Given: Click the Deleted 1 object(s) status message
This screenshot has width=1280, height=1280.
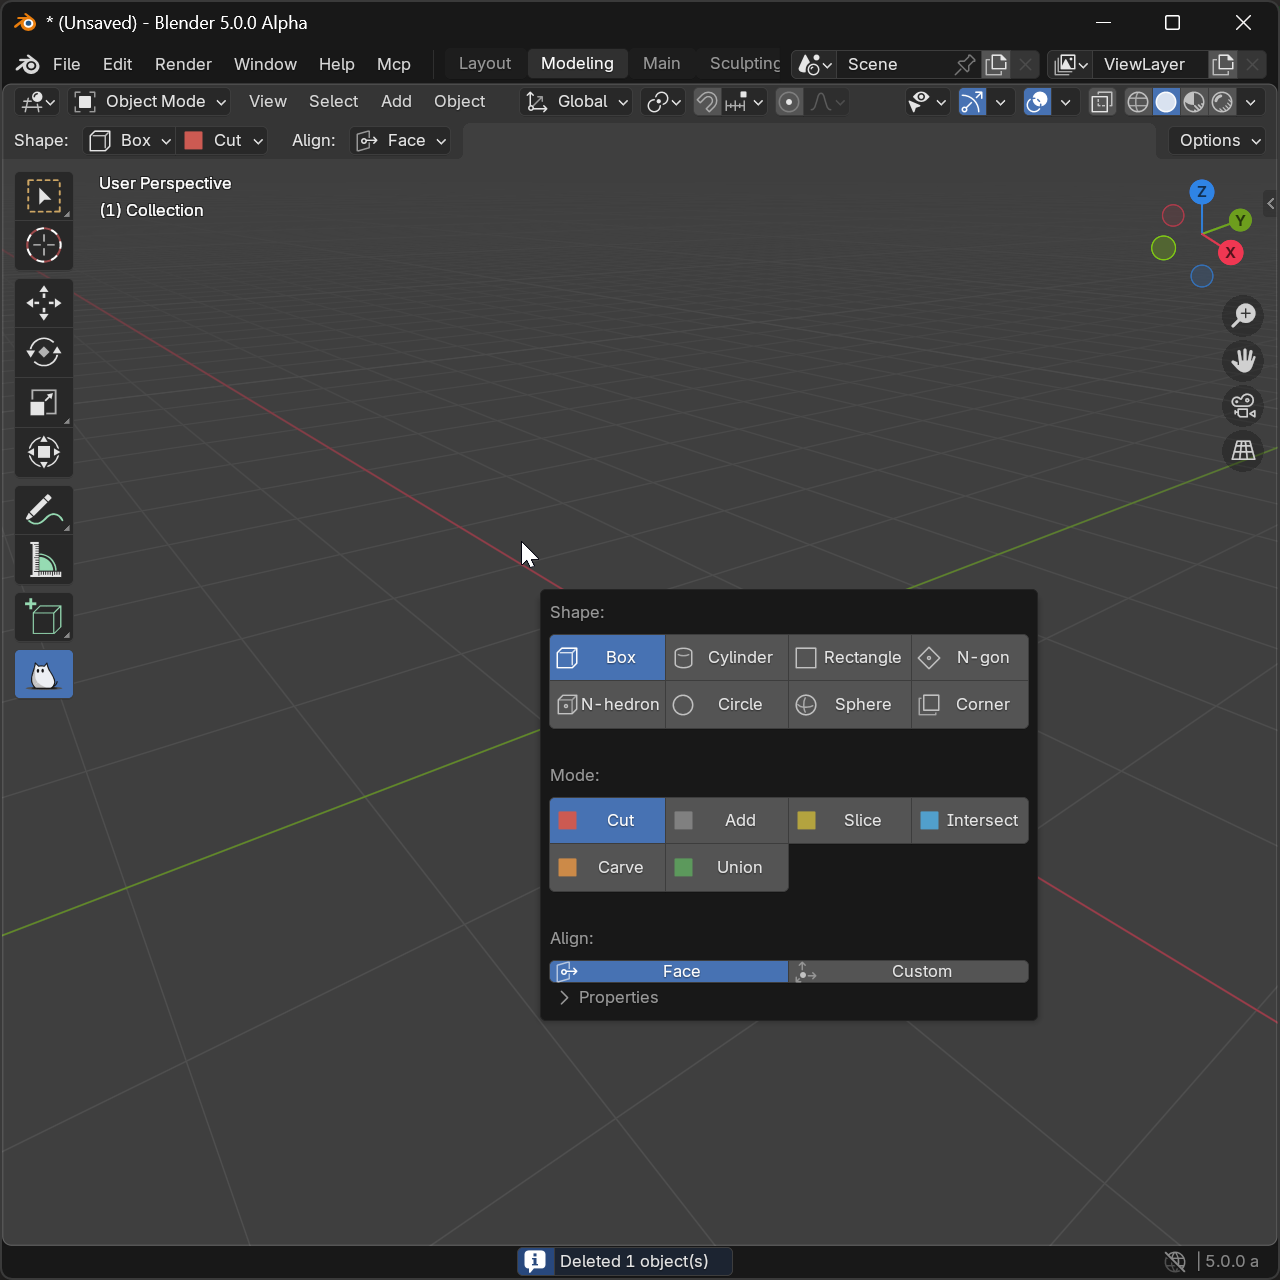Looking at the screenshot, I should pyautogui.click(x=624, y=1261).
